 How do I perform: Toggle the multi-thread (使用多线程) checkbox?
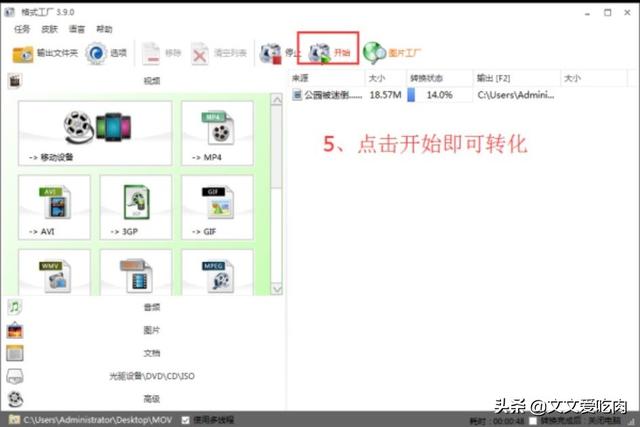(x=187, y=418)
